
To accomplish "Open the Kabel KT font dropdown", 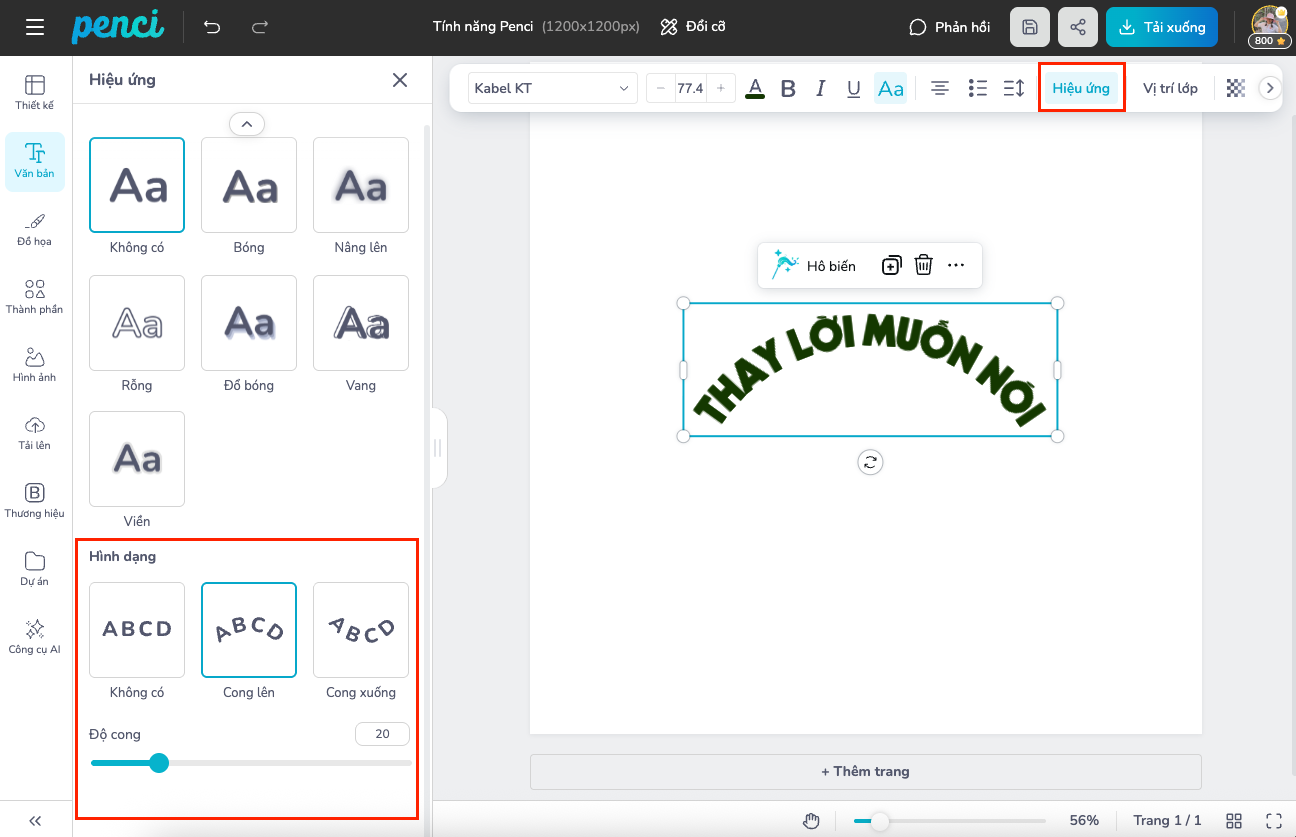I will [x=552, y=89].
